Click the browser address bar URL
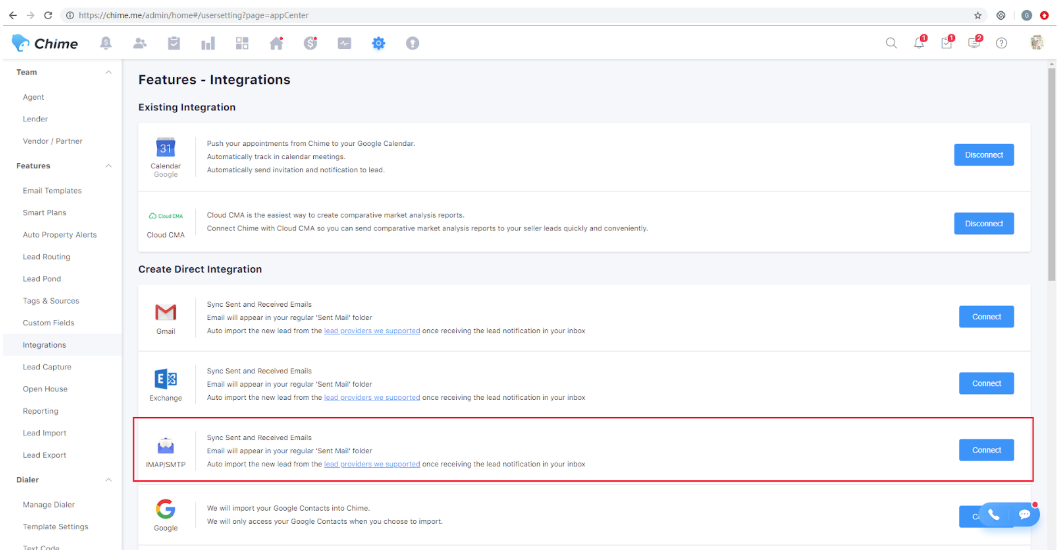Image resolution: width=1060 pixels, height=551 pixels. click(x=300, y=15)
